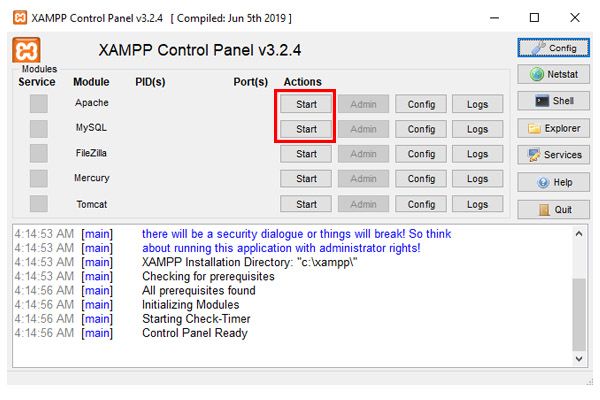
Task: Click the log scrollbar up arrow
Action: click(x=579, y=233)
